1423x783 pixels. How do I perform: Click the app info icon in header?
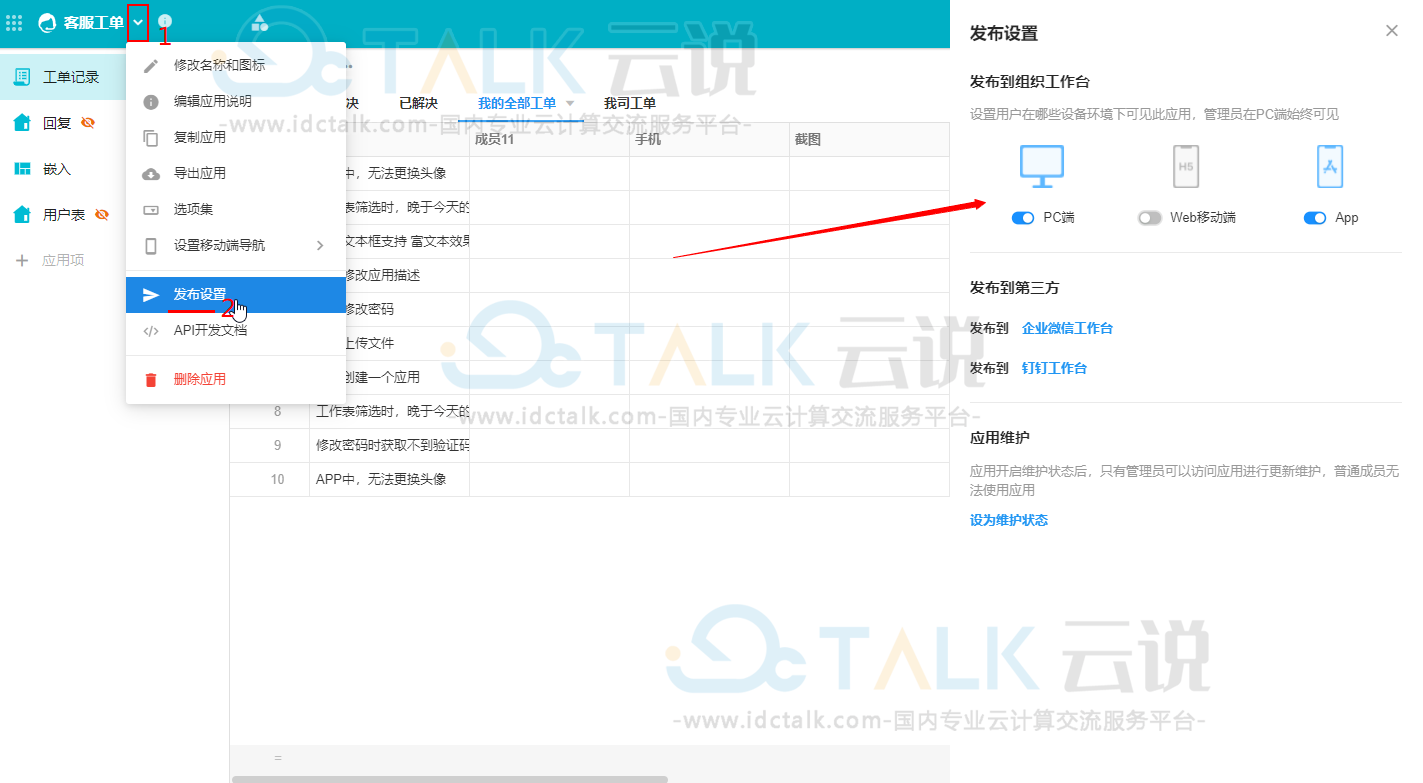coord(165,21)
